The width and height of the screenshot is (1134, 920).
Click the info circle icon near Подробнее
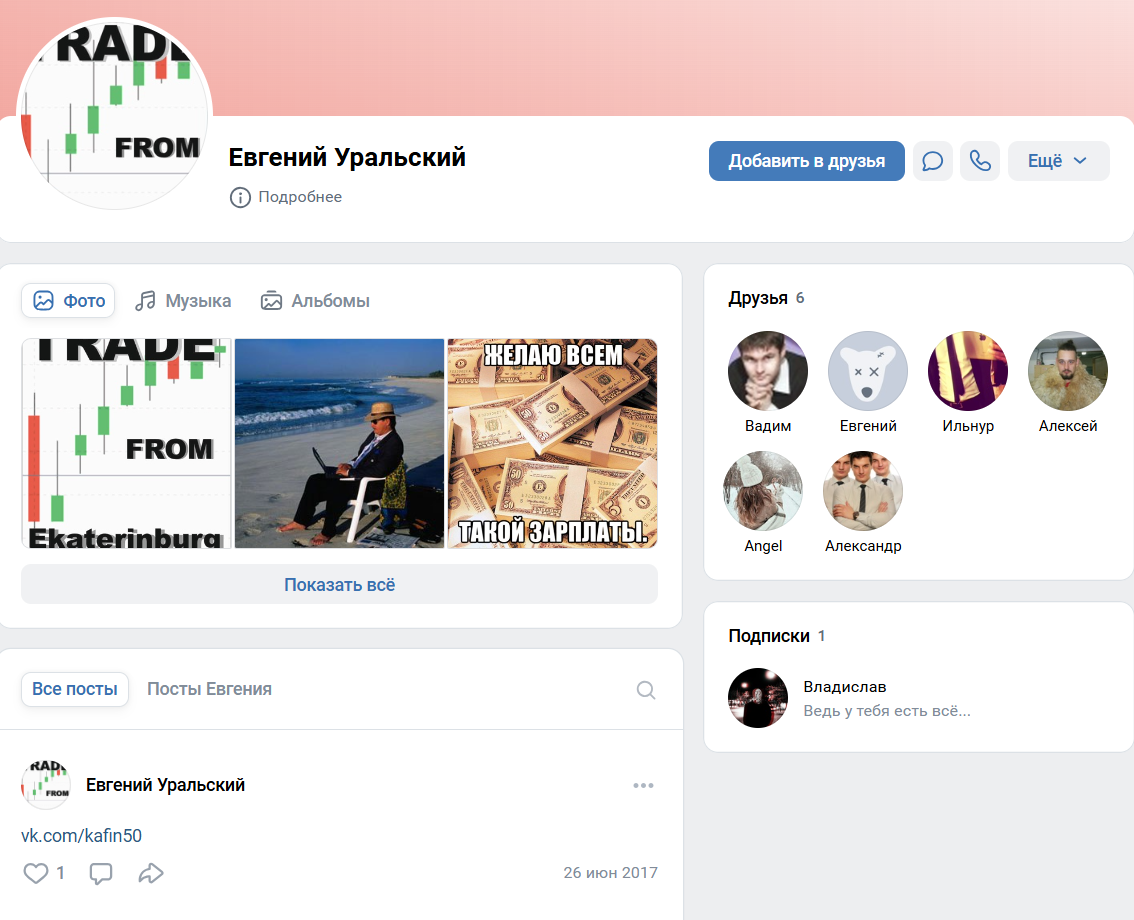point(240,197)
